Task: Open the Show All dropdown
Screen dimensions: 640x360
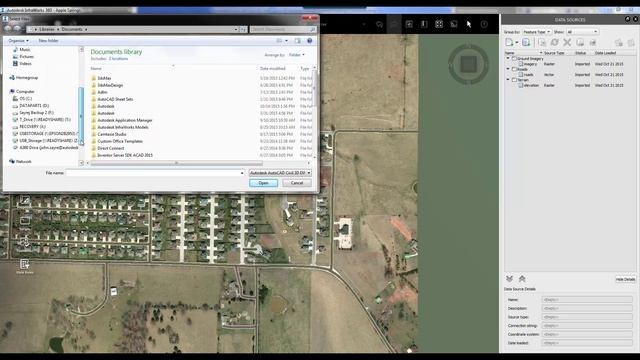Action: (582, 32)
